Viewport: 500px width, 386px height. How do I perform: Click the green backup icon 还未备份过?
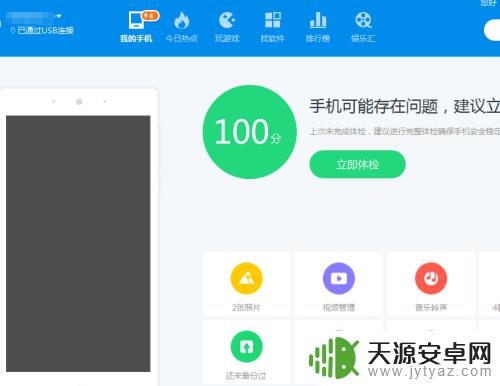tap(246, 347)
